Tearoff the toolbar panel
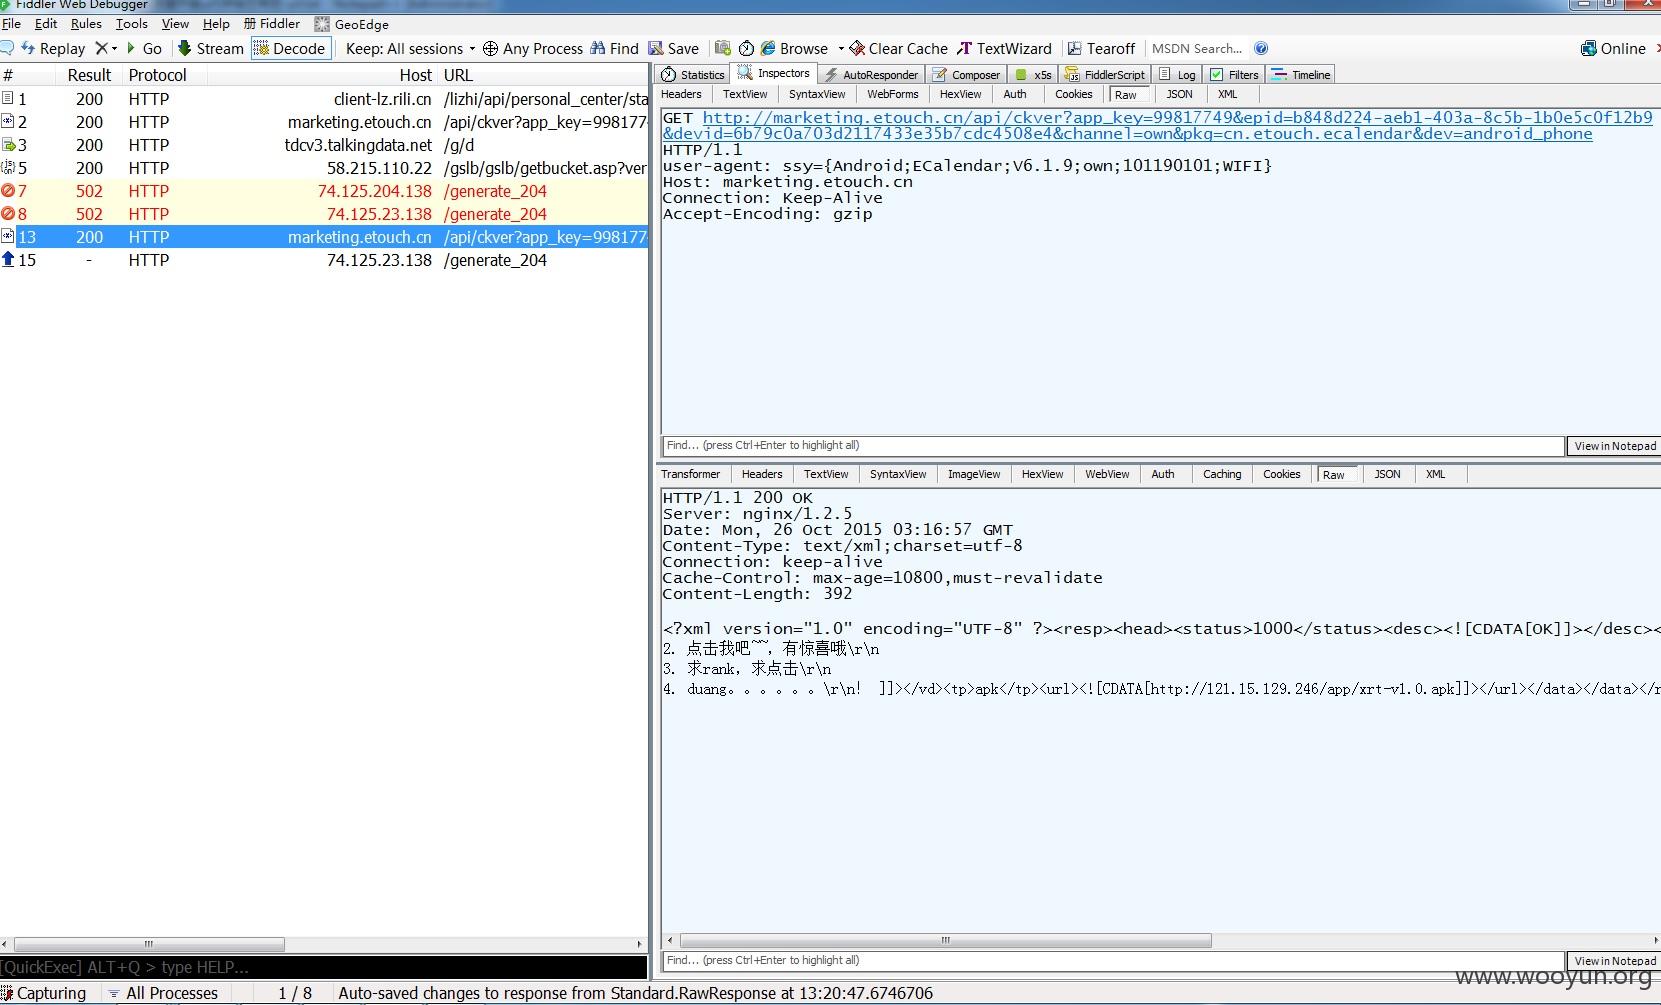Image resolution: width=1661 pixels, height=1005 pixels. click(1101, 48)
